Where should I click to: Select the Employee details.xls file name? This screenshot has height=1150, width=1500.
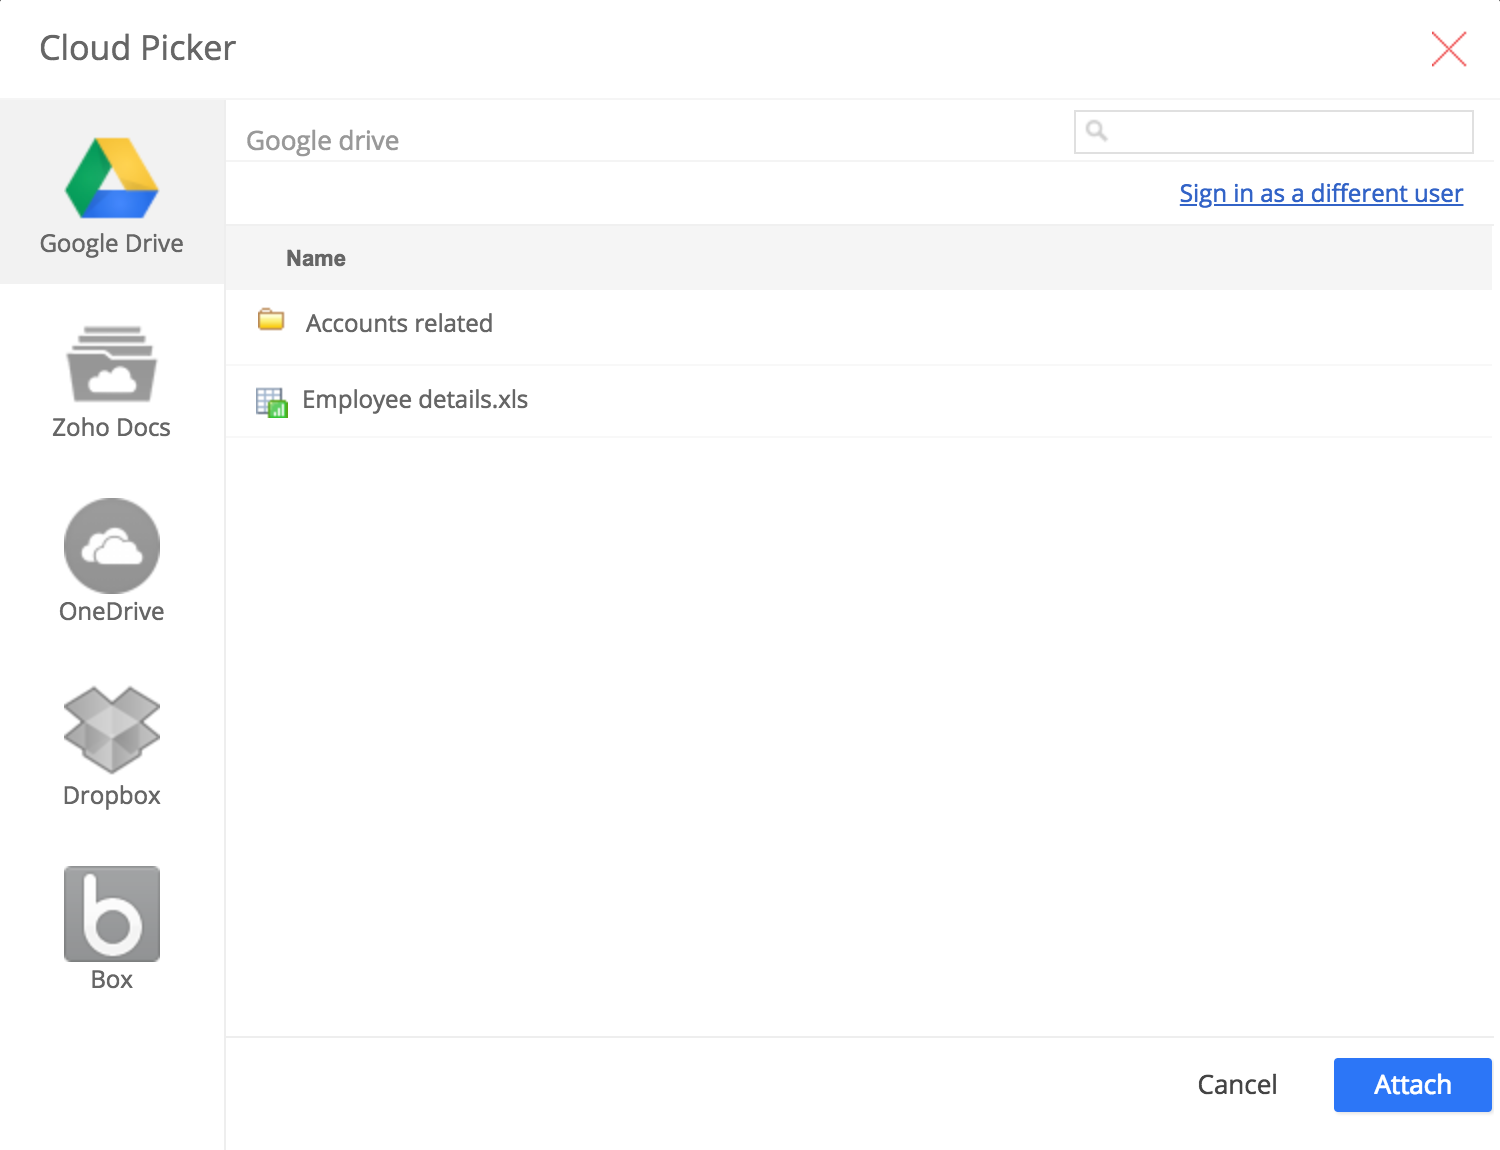point(415,400)
